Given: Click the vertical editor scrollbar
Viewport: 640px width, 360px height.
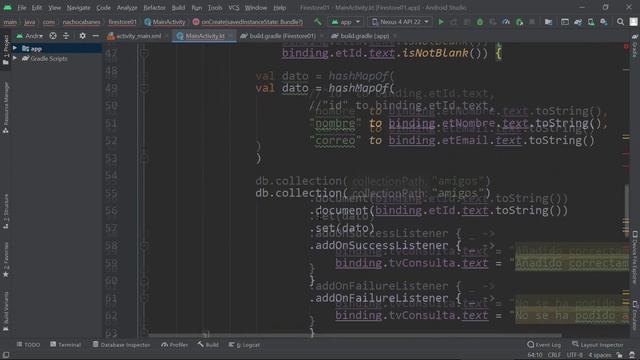Looking at the screenshot, I should [626, 209].
